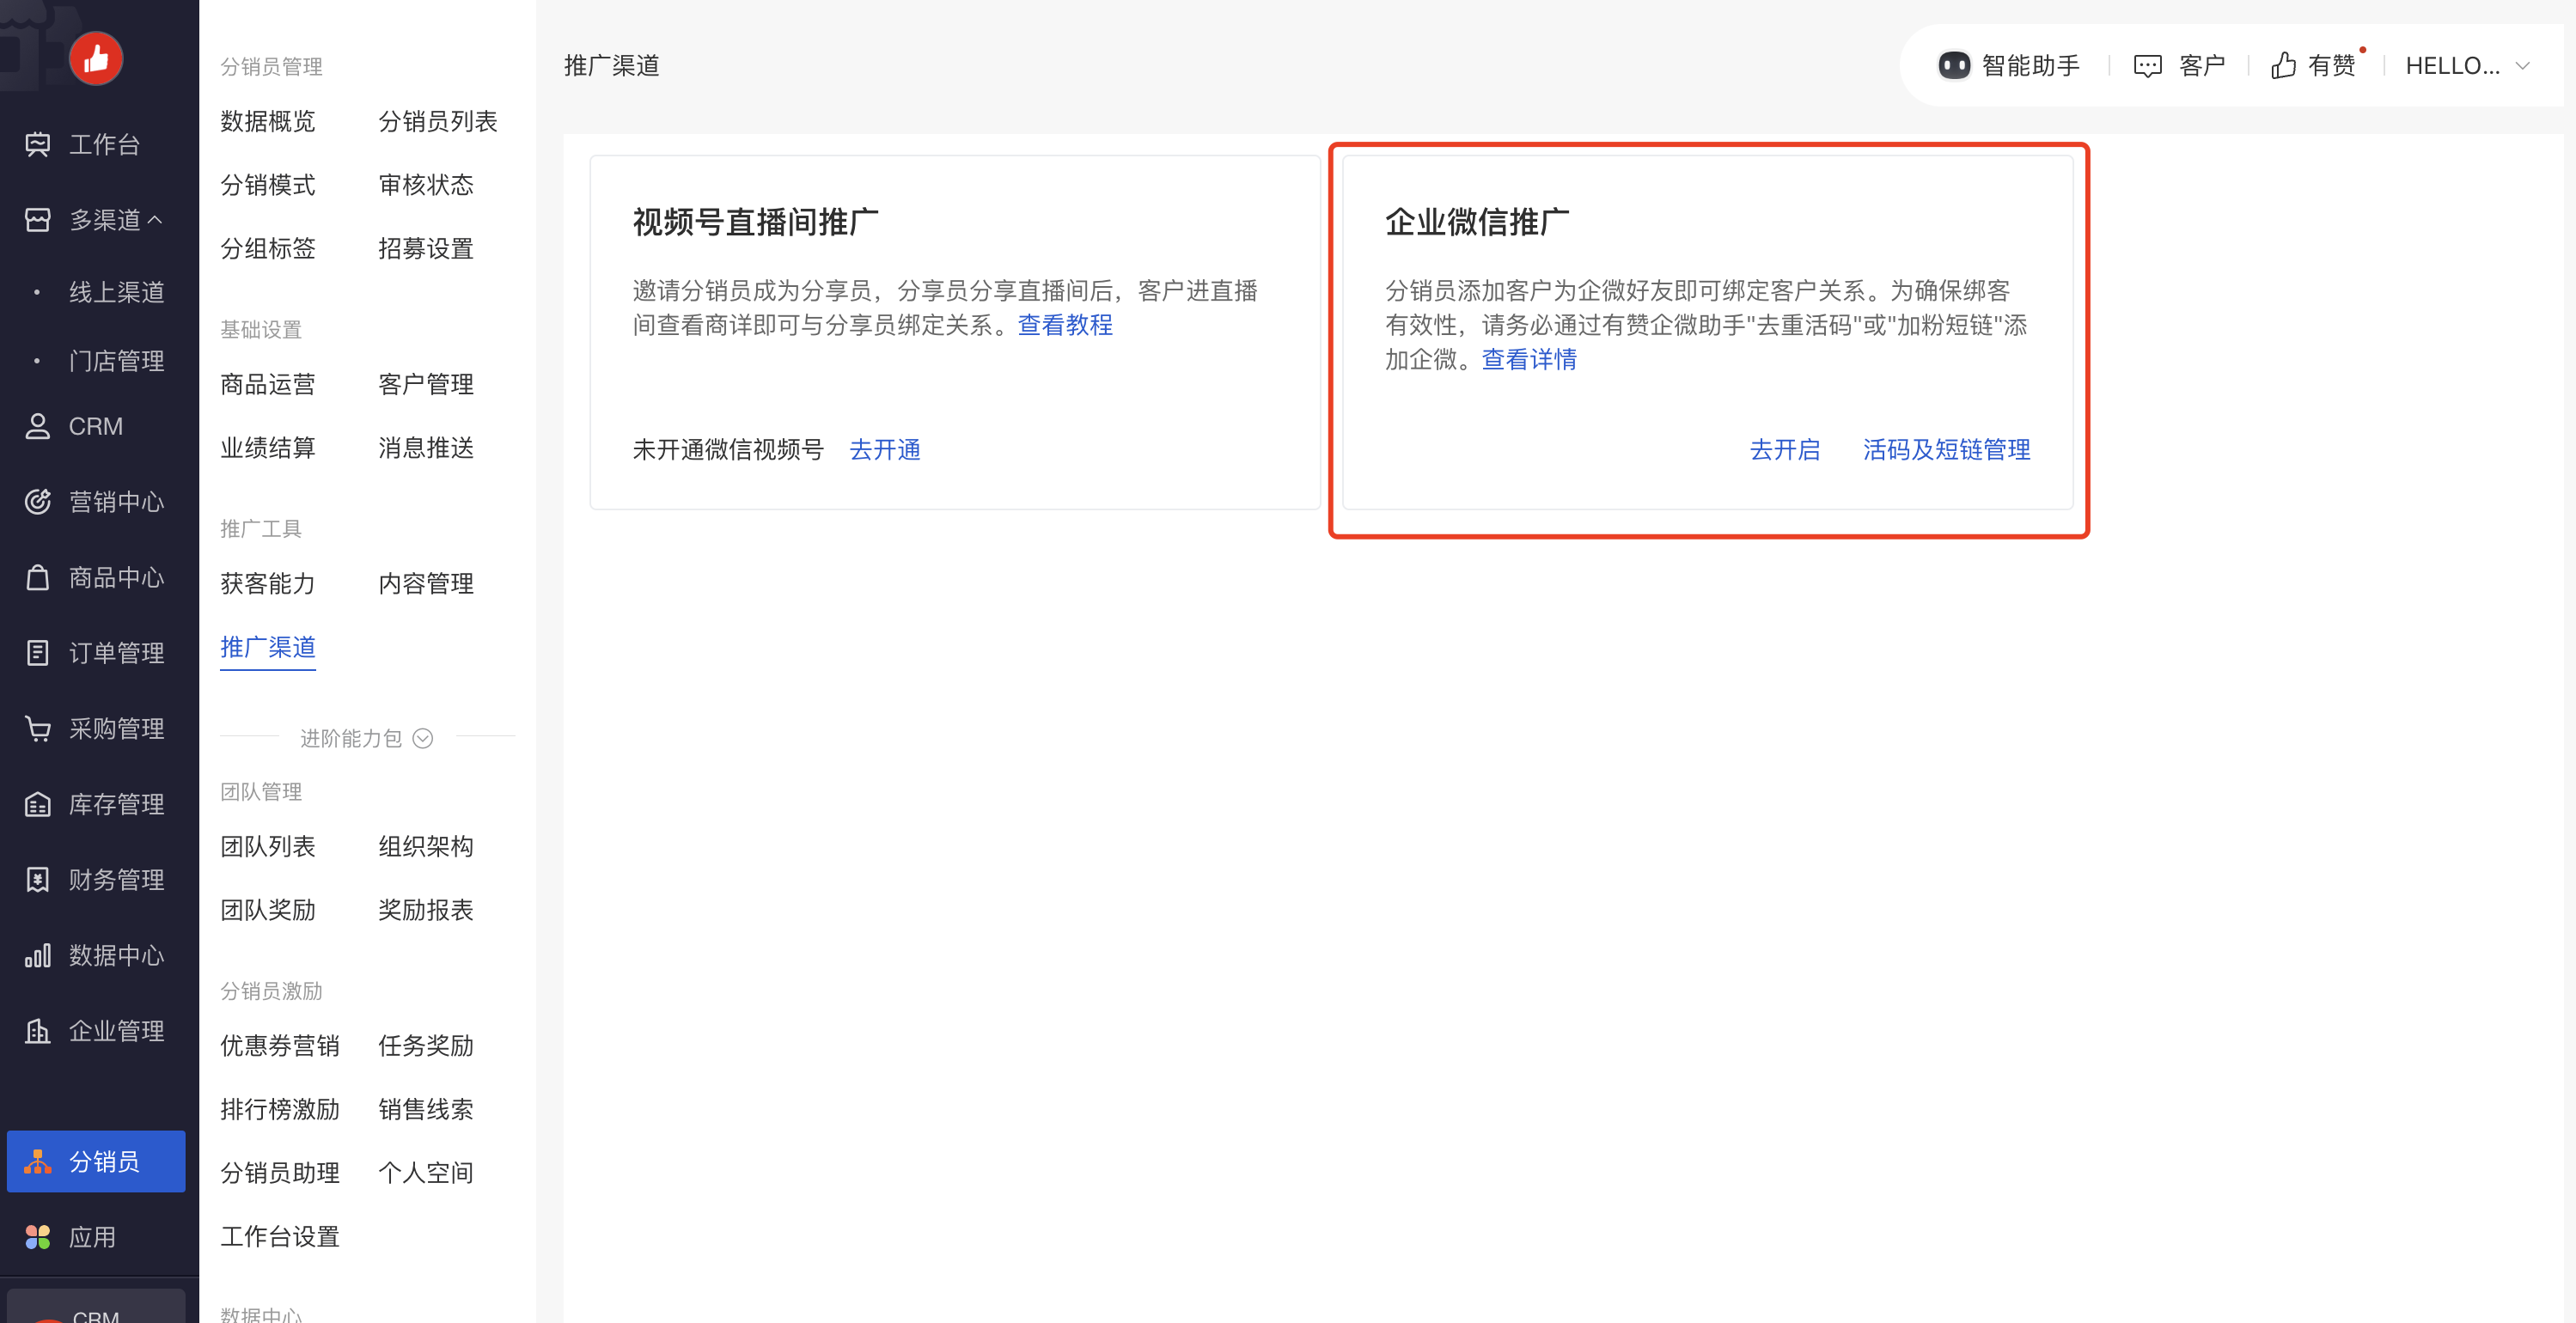Click the Youzan red thumbs-up logo
Screen dimensions: 2576x1323
[x=96, y=59]
